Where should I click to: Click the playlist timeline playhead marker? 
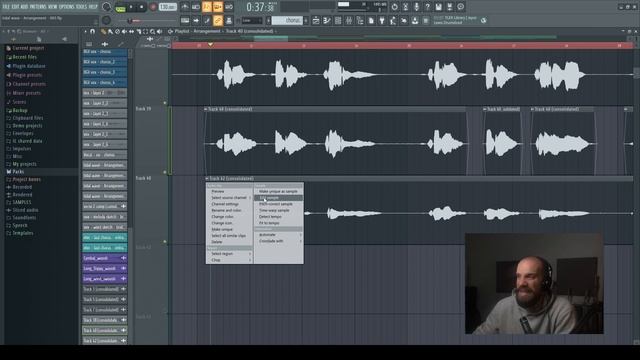pyautogui.click(x=210, y=44)
